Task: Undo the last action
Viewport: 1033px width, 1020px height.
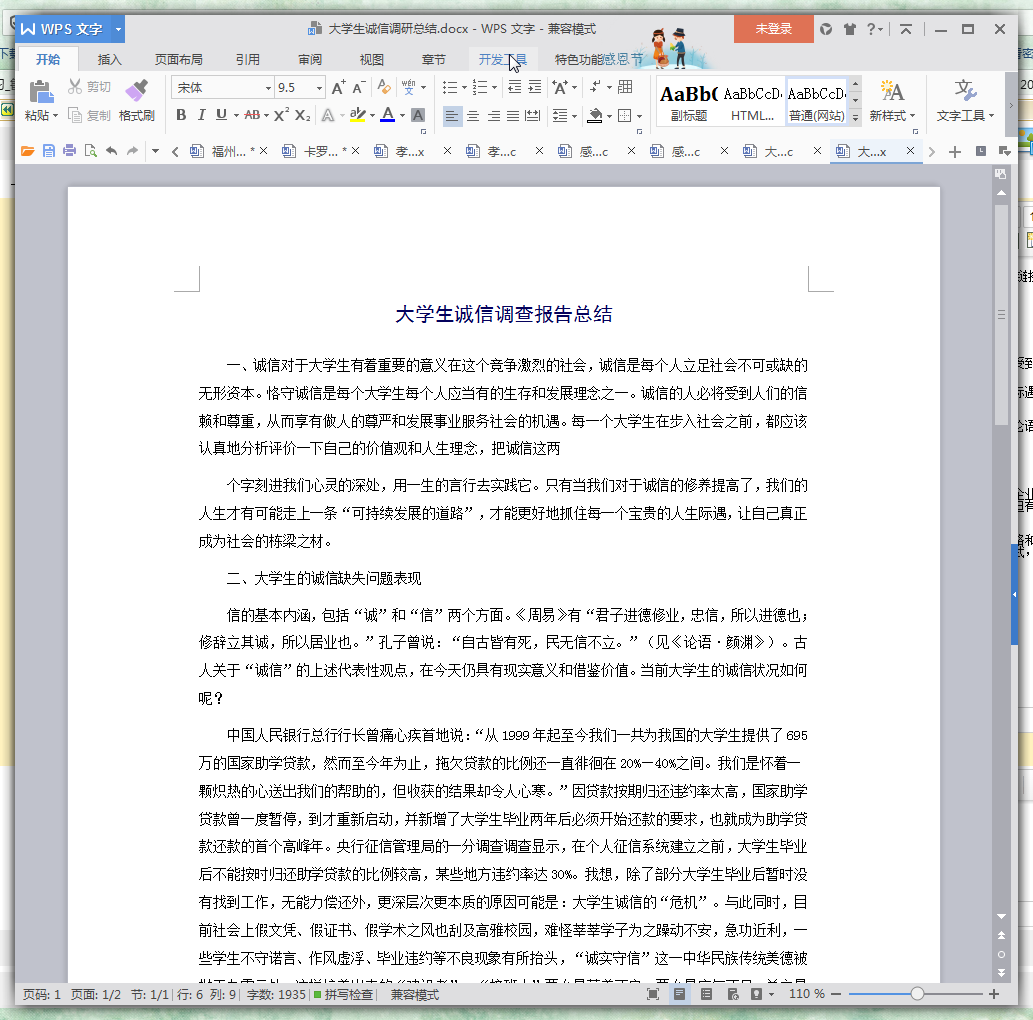Action: [111, 152]
